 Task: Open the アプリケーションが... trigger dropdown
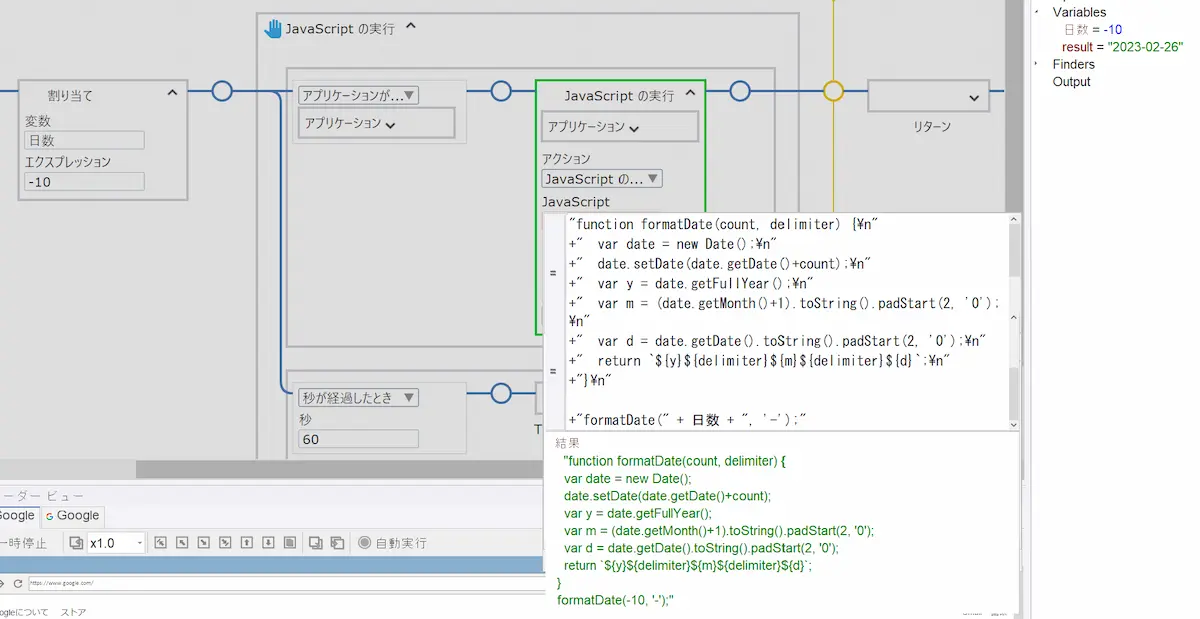[358, 95]
